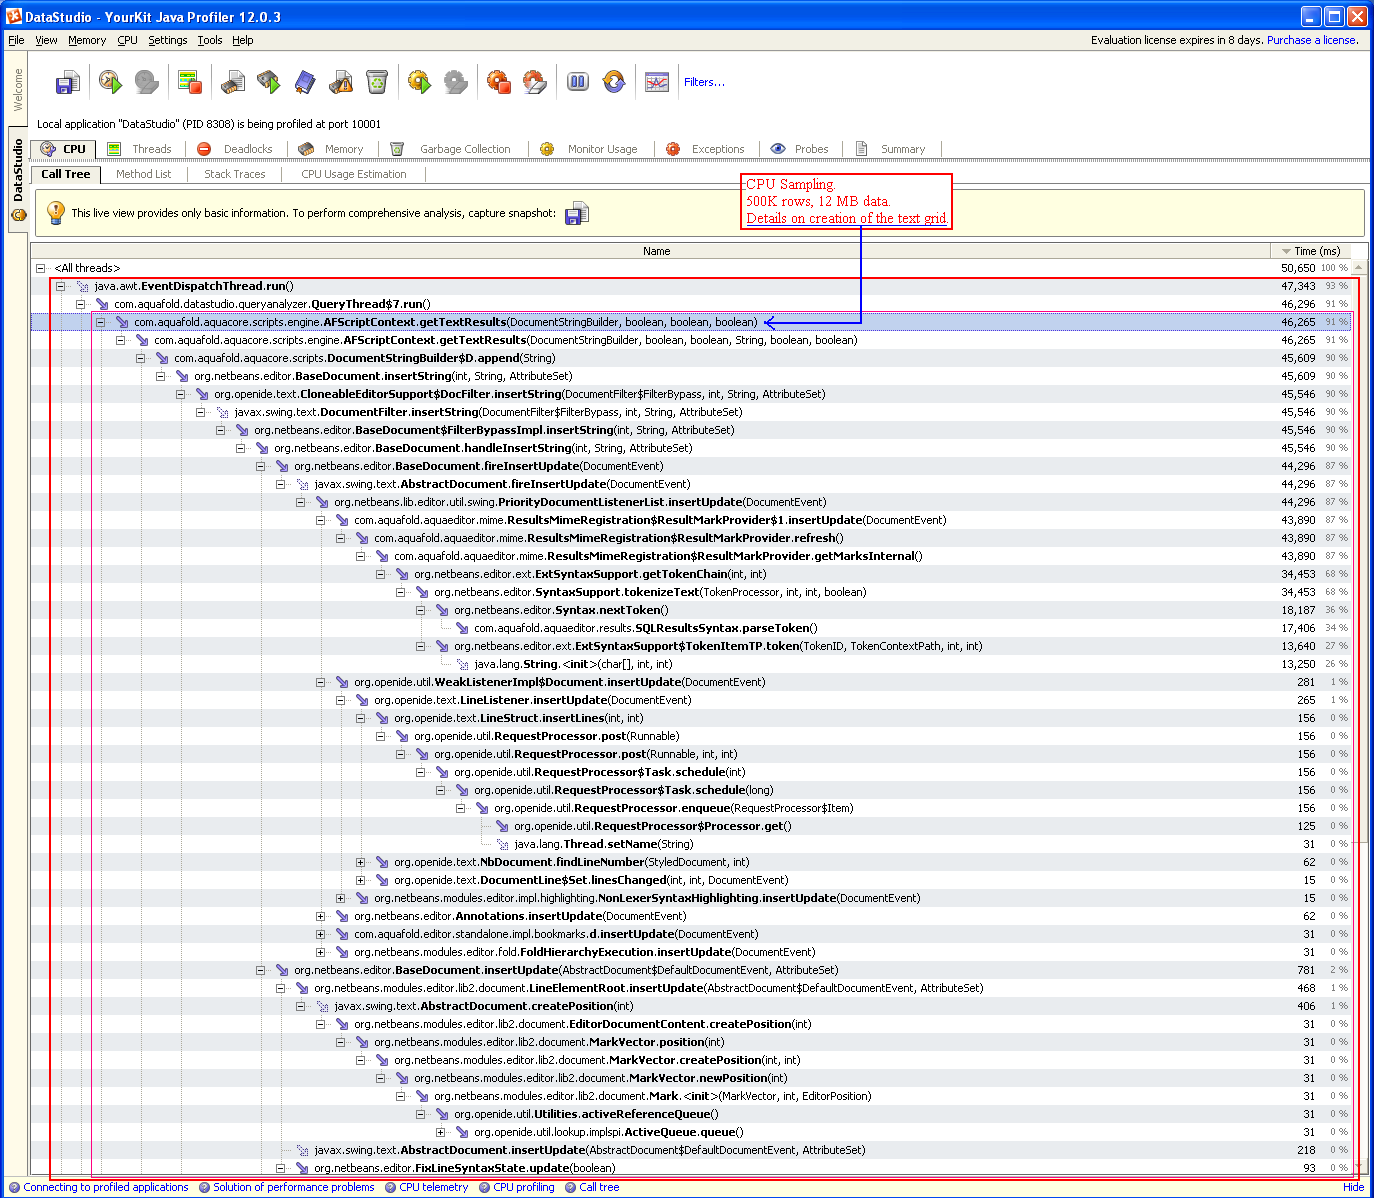Click the red gear with stop square icon
The height and width of the screenshot is (1198, 1374).
coord(499,82)
